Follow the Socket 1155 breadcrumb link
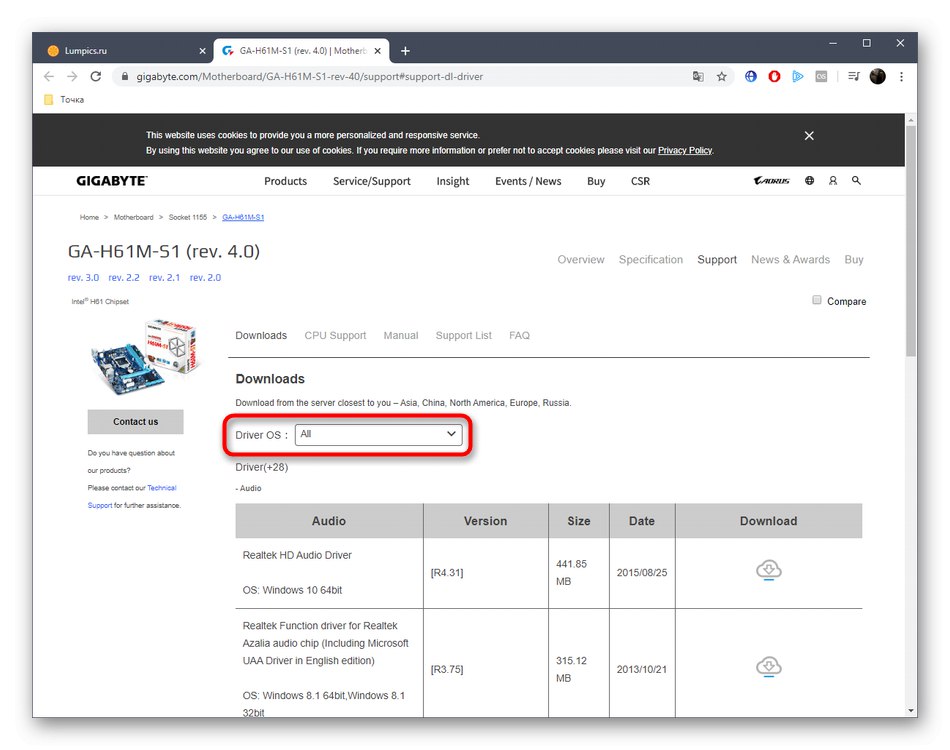Viewport: 950px width, 750px height. click(x=187, y=217)
